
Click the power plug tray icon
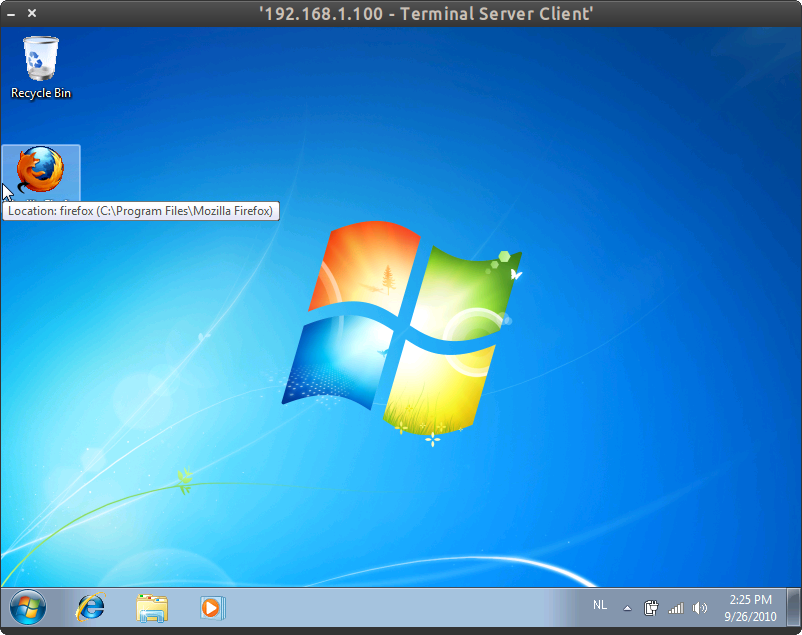651,608
